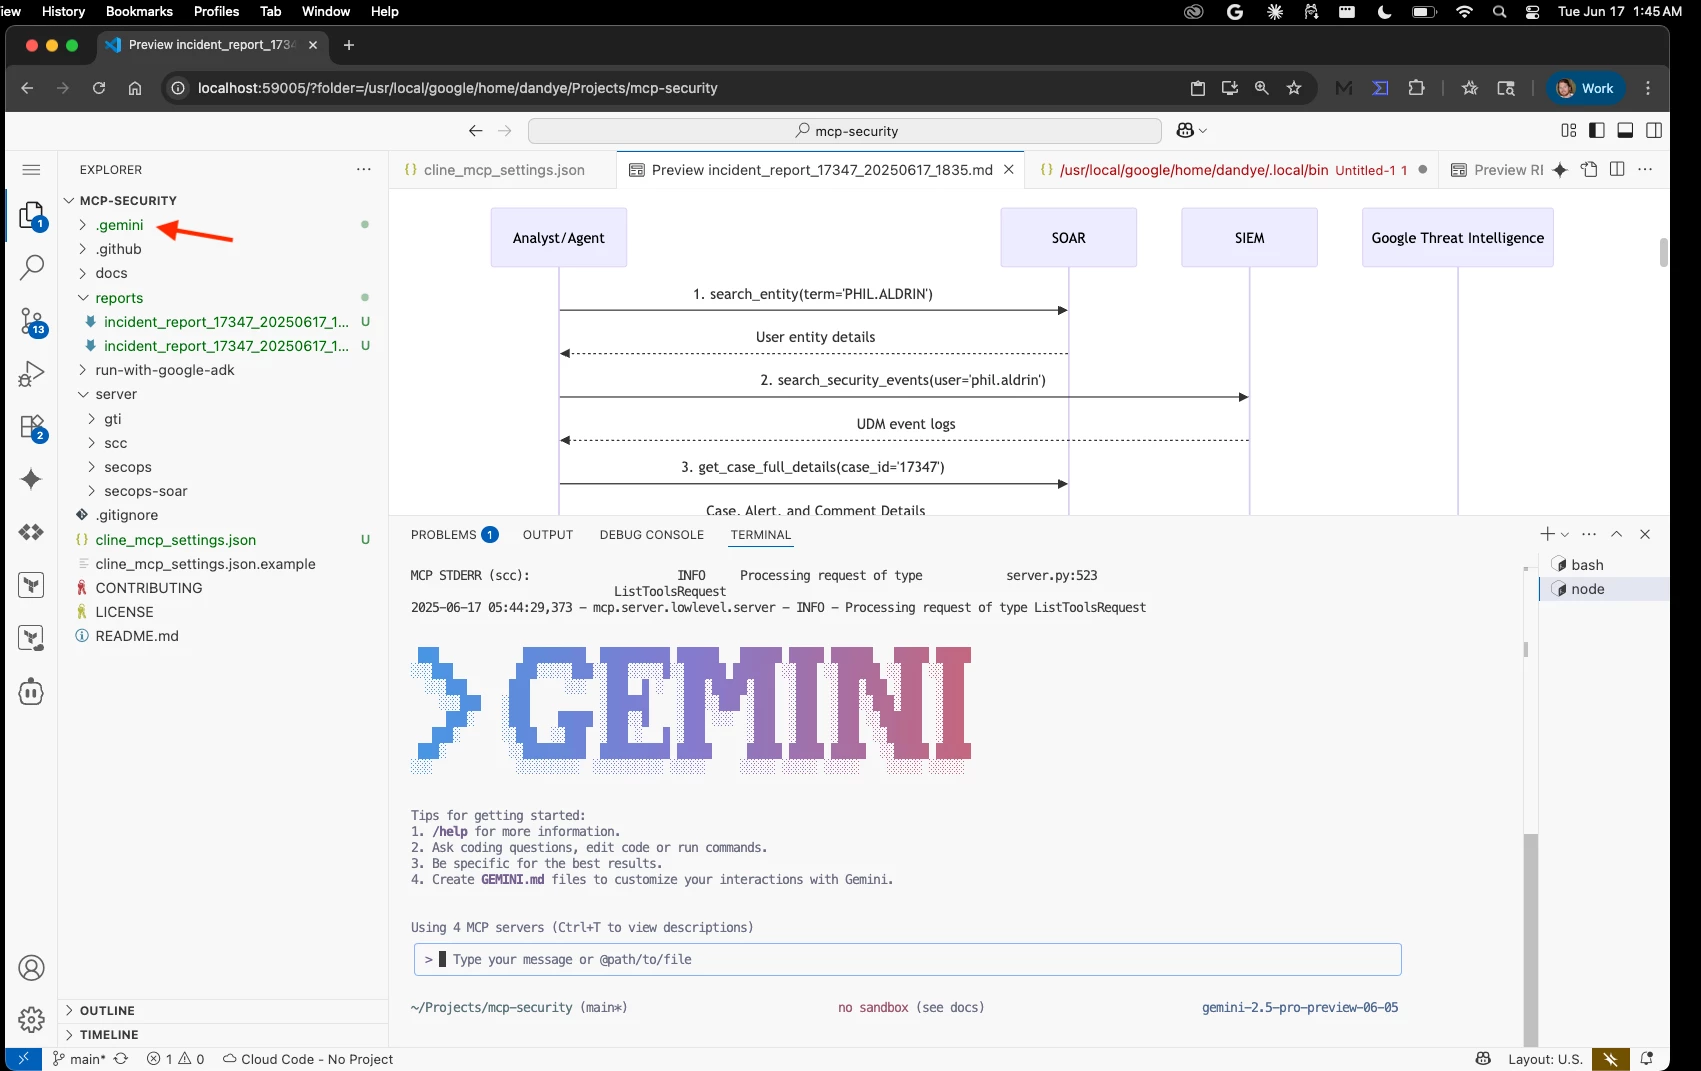Click macOS Spotlight search icon

[x=1499, y=11]
